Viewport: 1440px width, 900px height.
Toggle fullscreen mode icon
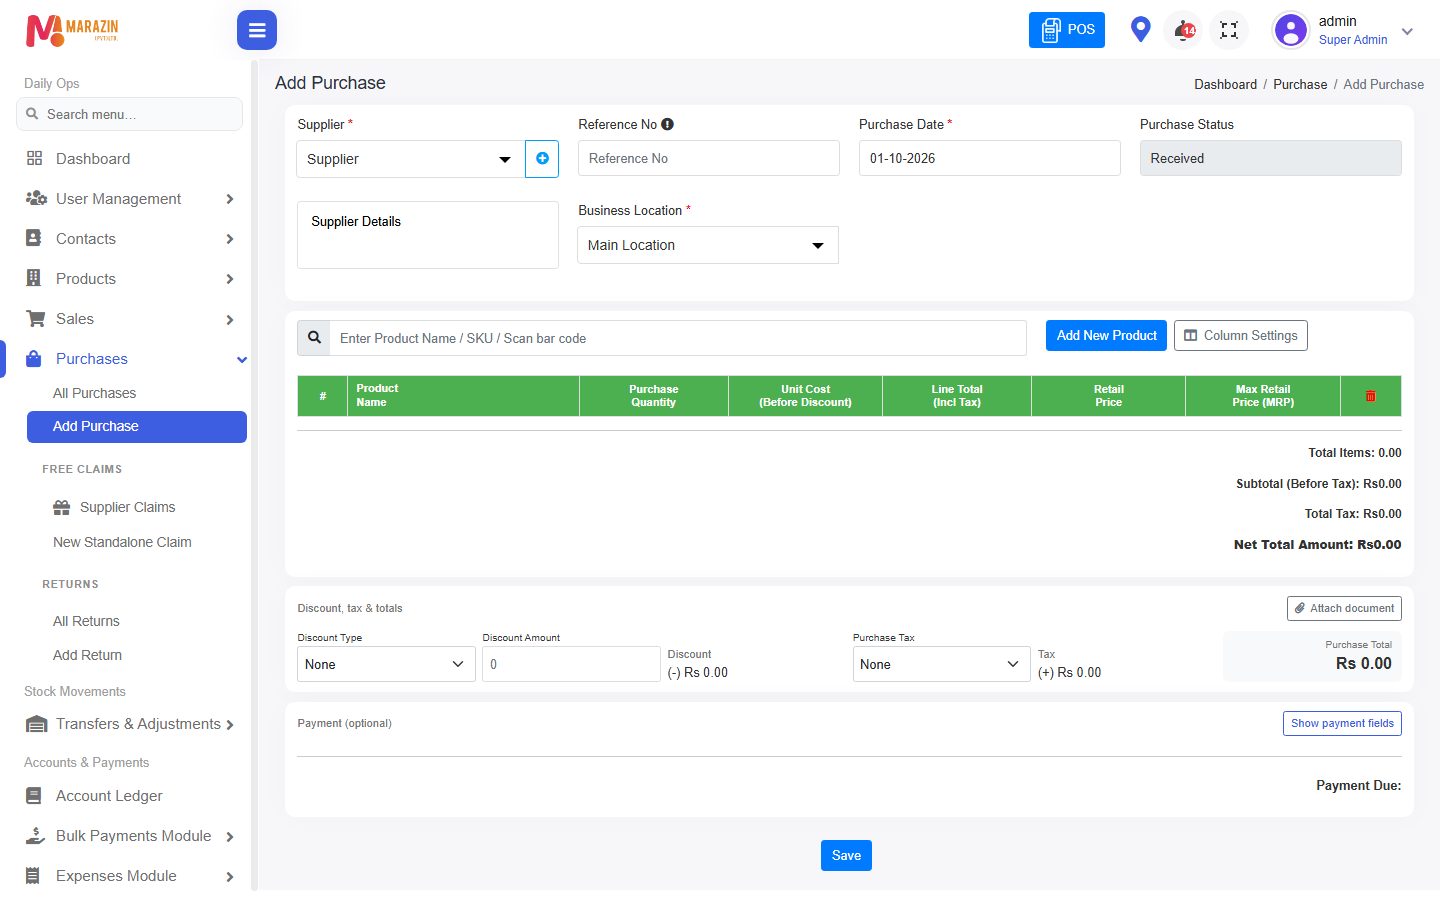[1229, 30]
